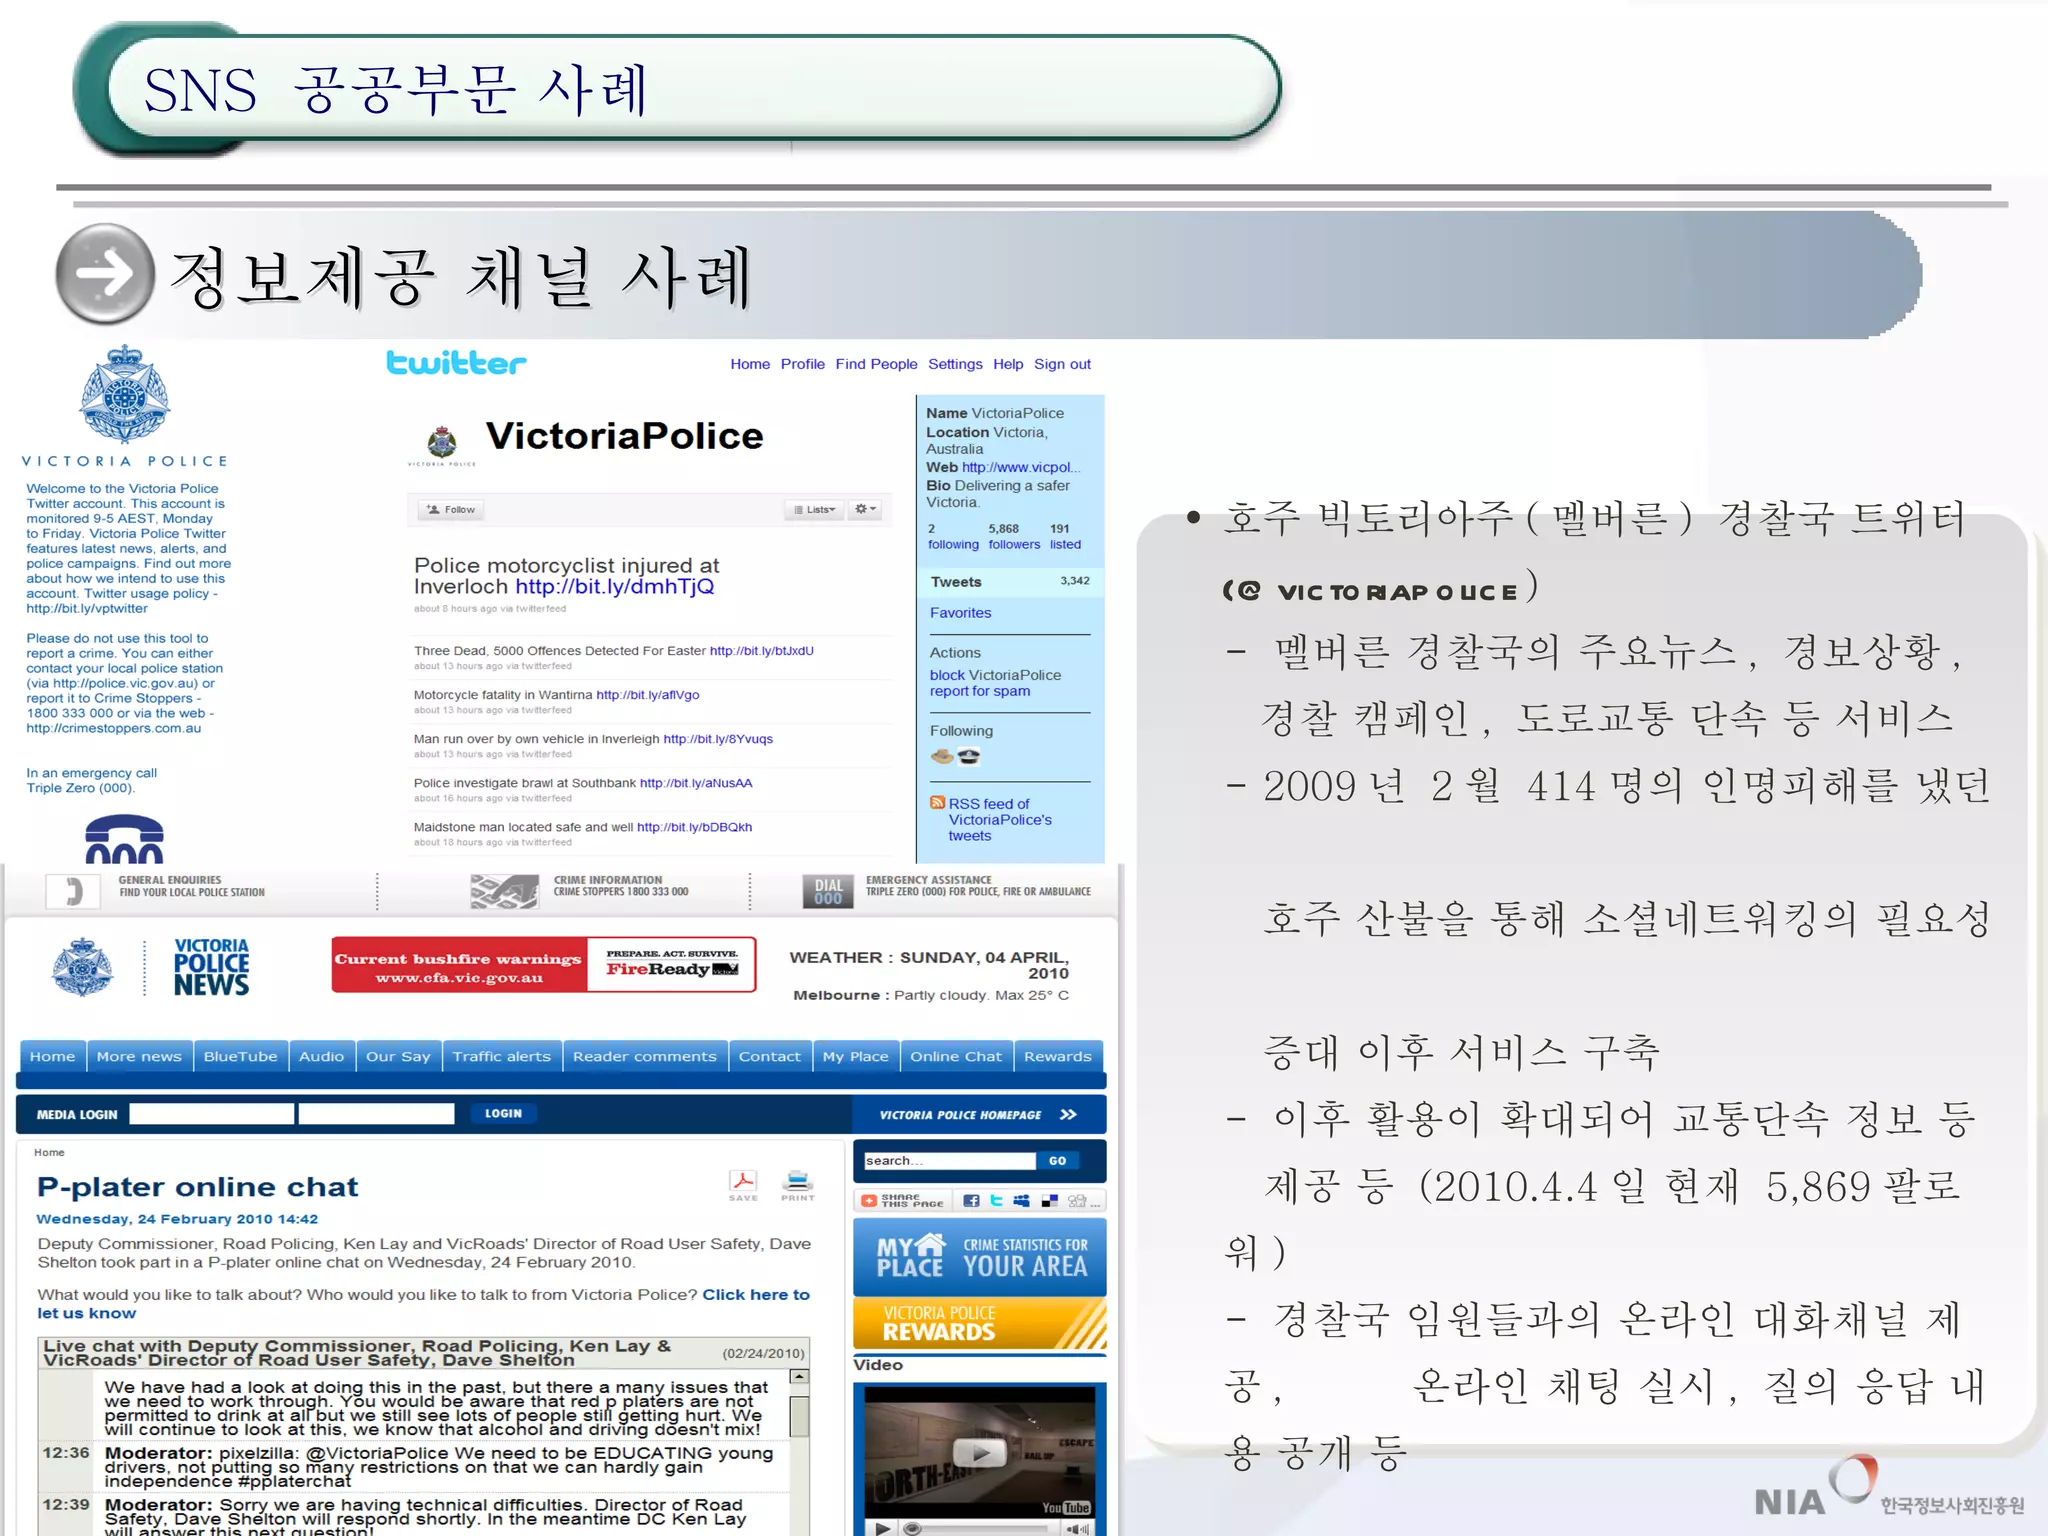Click the Click here to let us know link
This screenshot has width=2048, height=1536.
point(423,1303)
